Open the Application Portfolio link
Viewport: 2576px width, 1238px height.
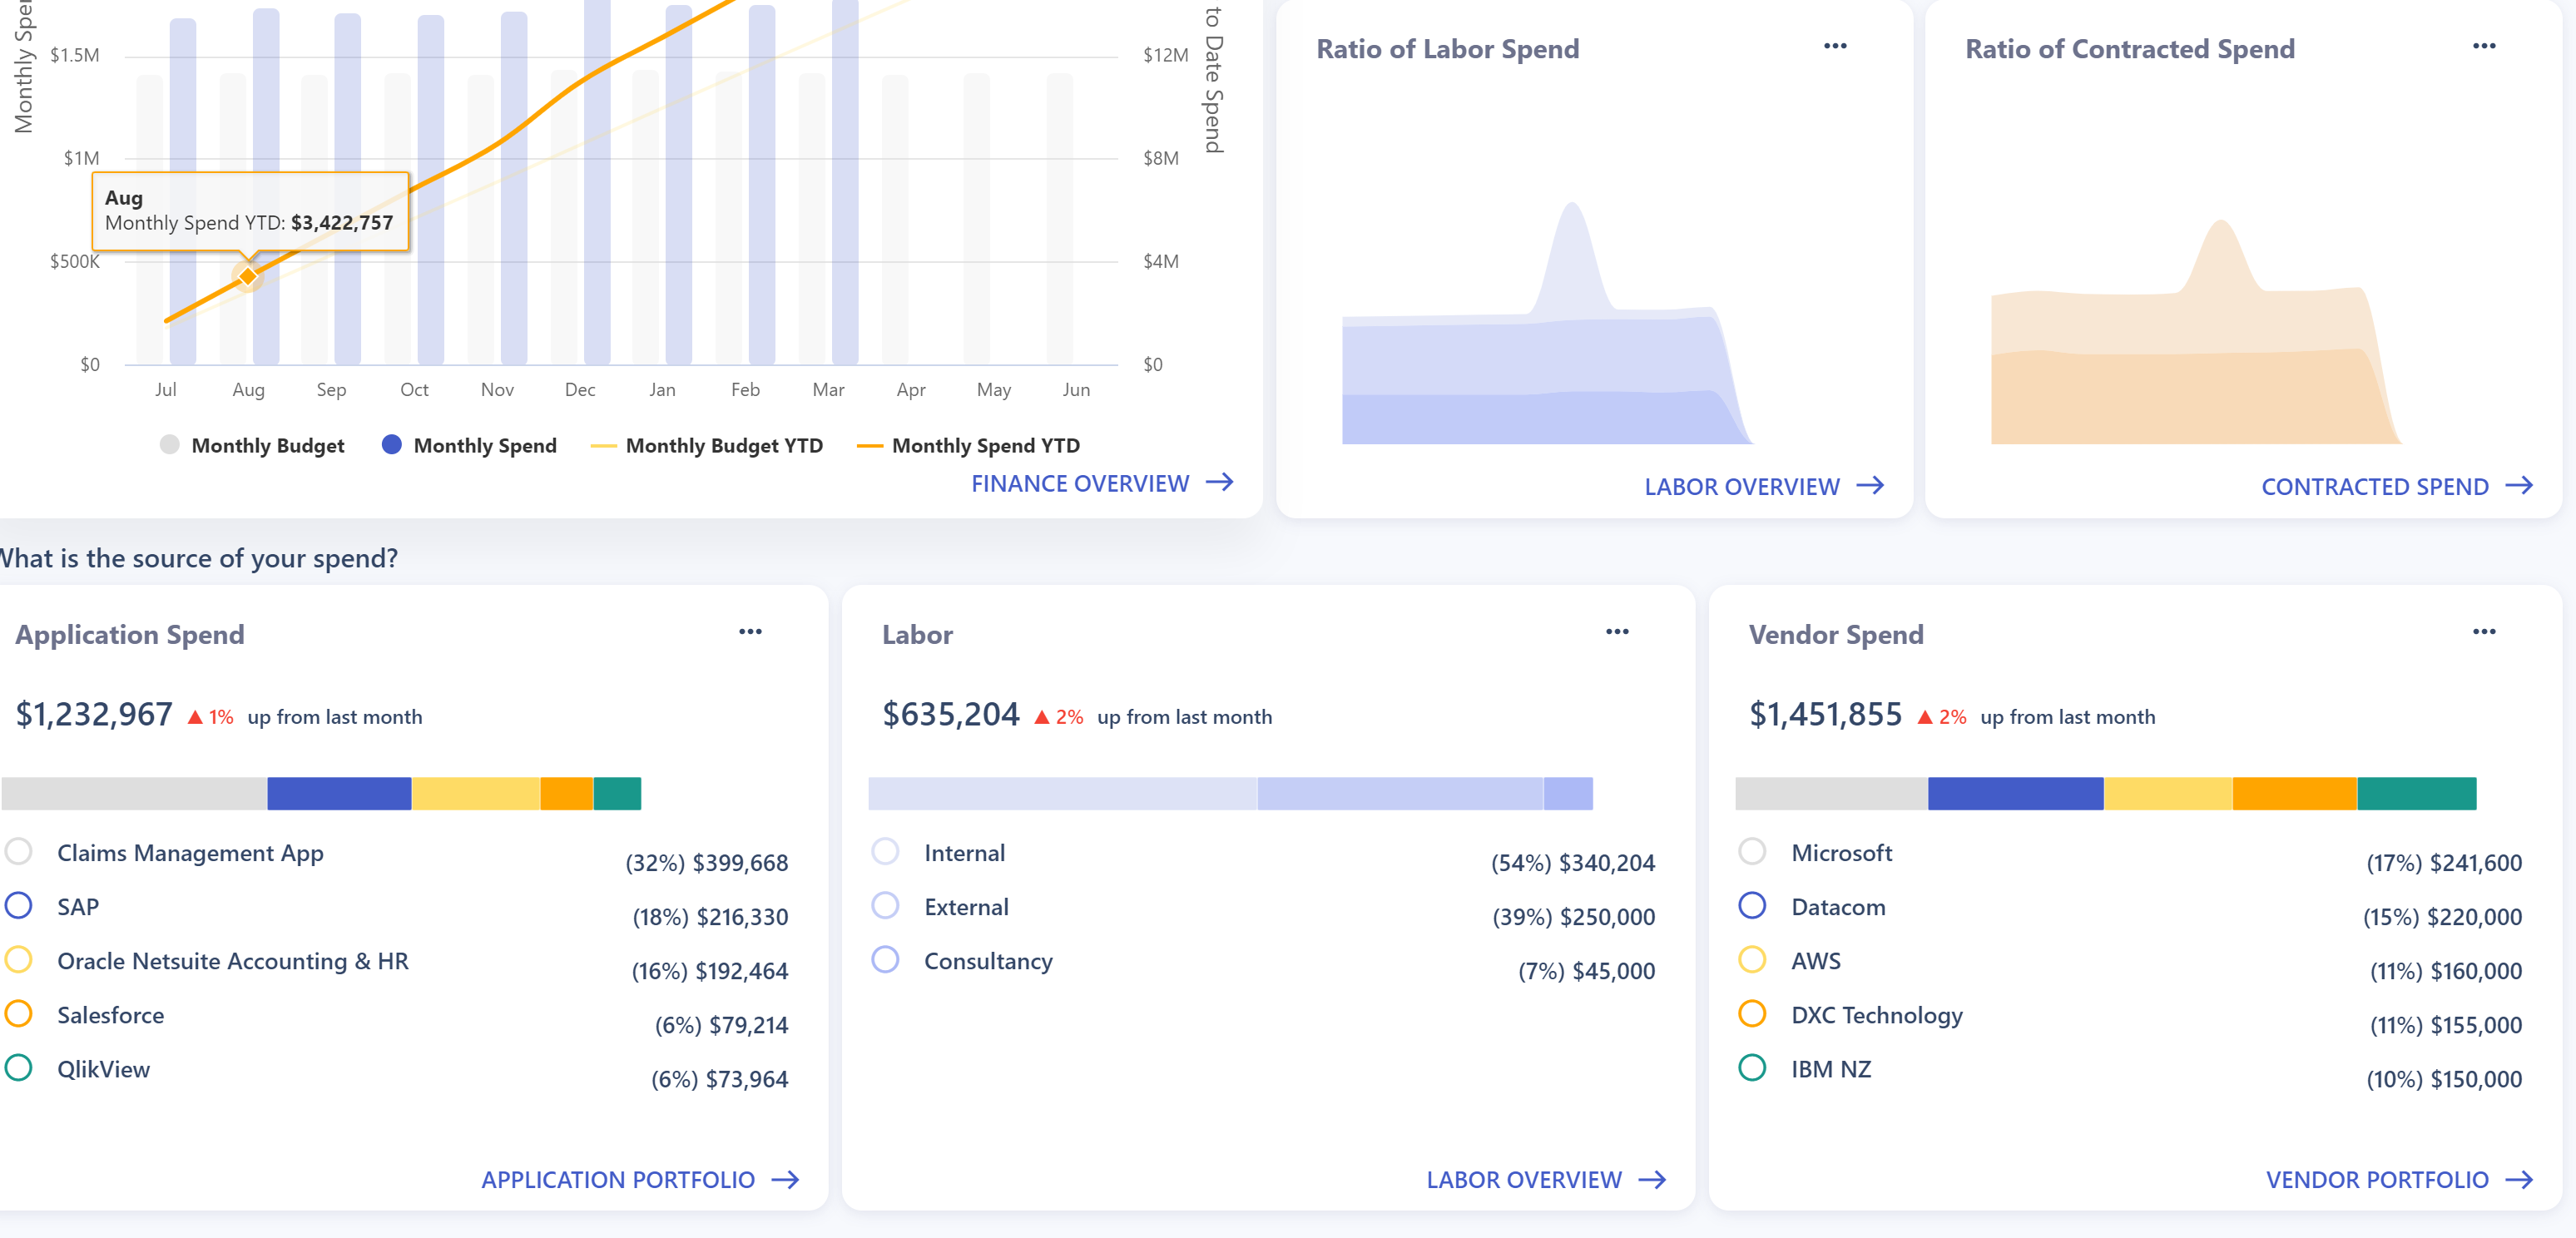[618, 1180]
